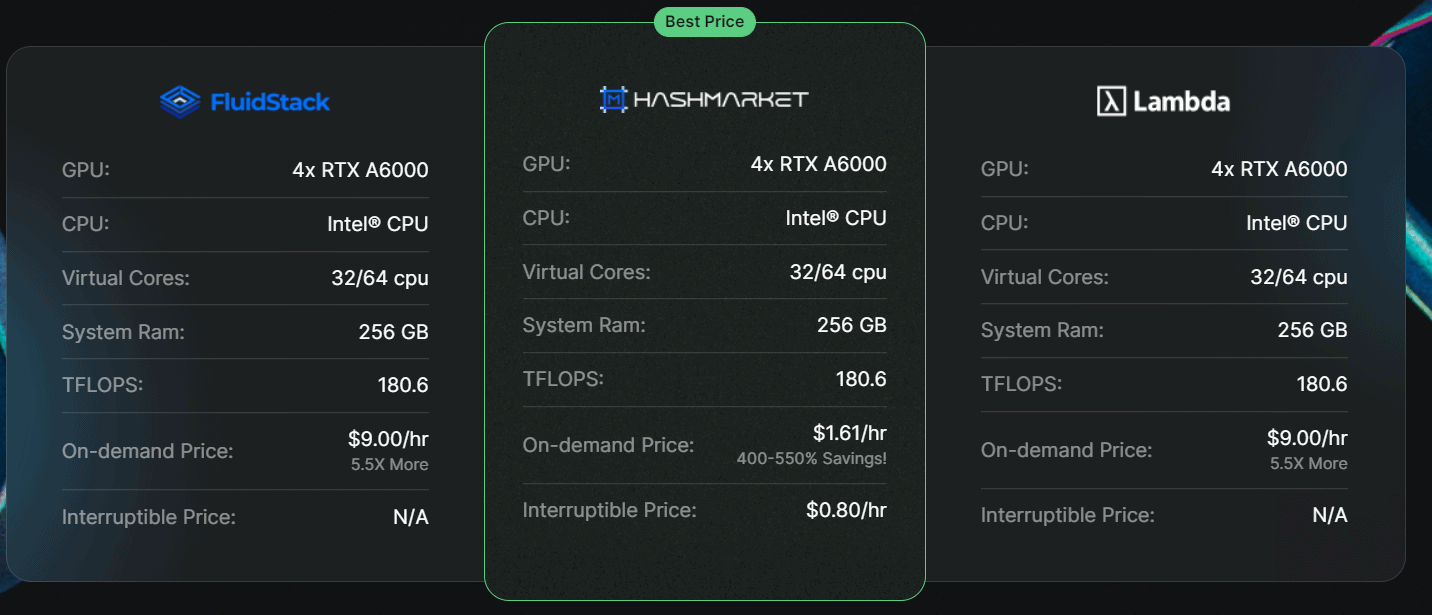Click FluidStack TFLOPS 180.6 value
Image resolution: width=1432 pixels, height=615 pixels.
403,385
